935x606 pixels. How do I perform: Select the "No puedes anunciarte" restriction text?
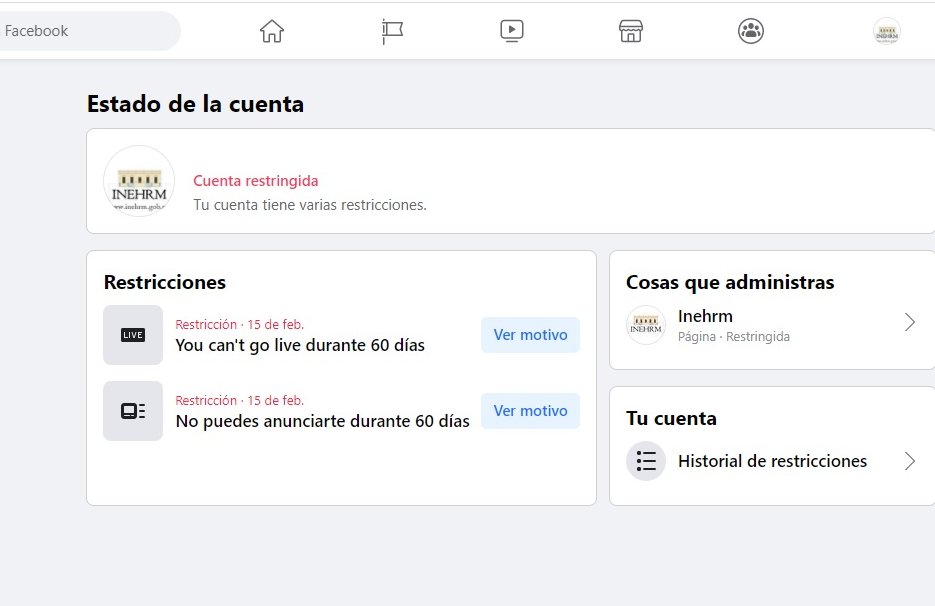[x=322, y=421]
